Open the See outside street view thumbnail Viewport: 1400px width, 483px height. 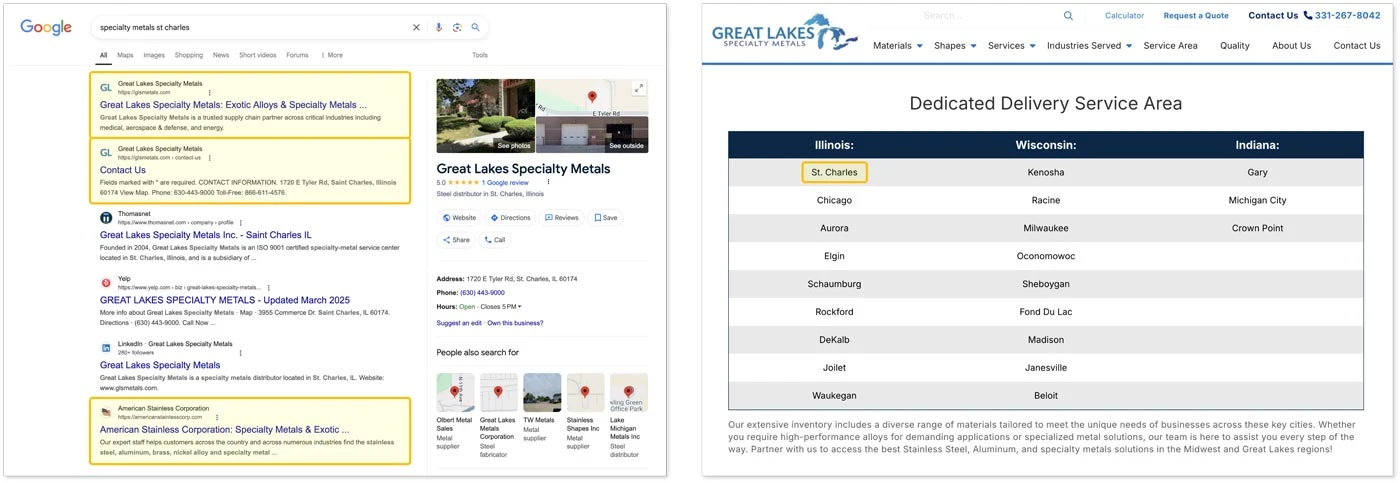592,135
